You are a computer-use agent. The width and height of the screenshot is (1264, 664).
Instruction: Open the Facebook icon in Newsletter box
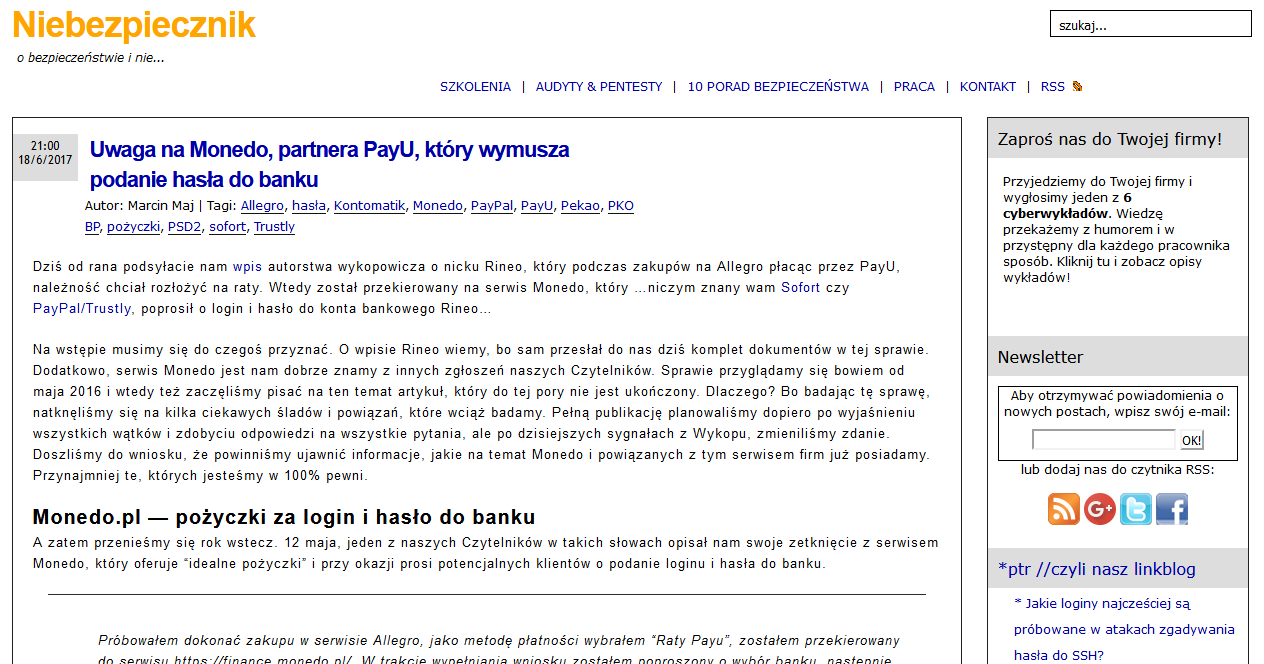tap(1172, 508)
